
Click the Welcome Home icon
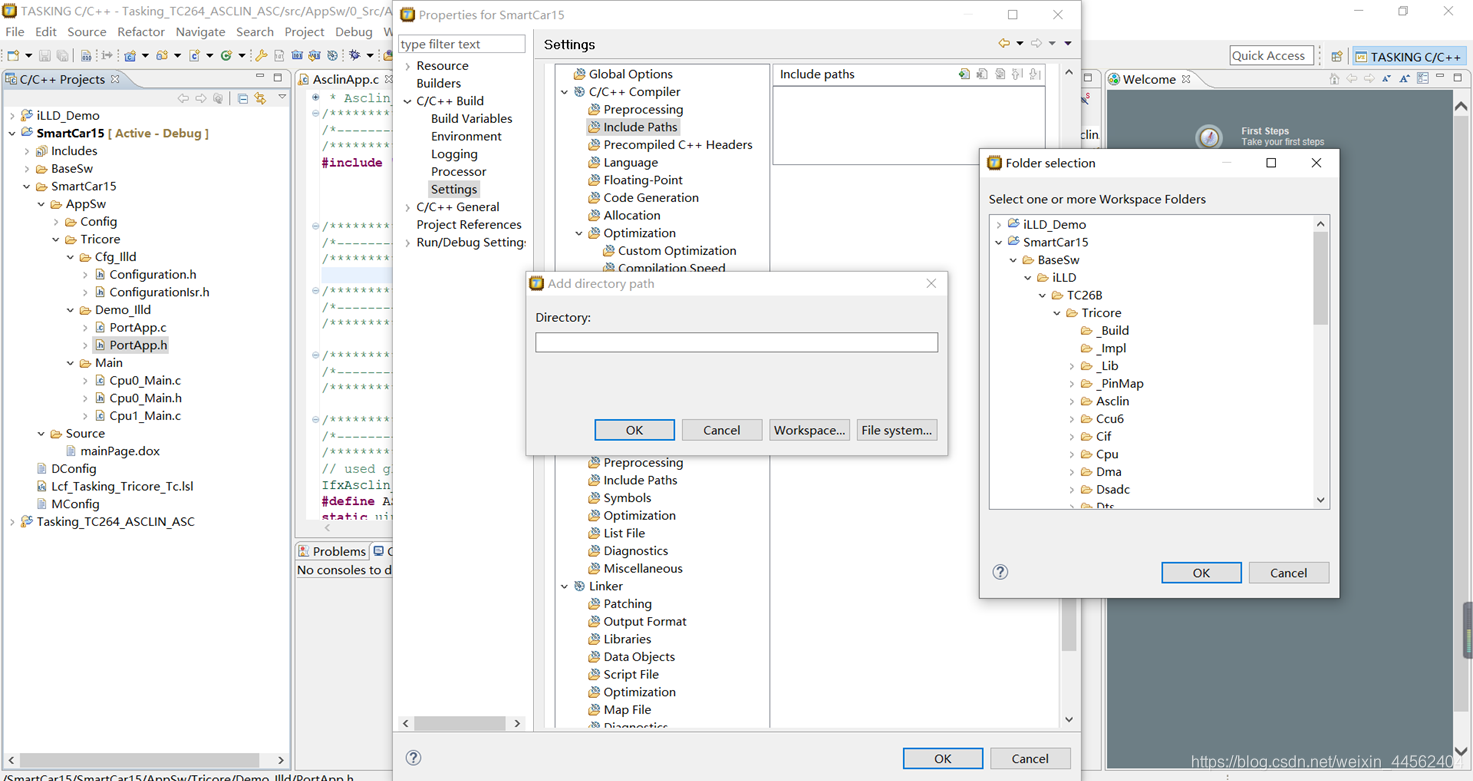(x=1334, y=79)
